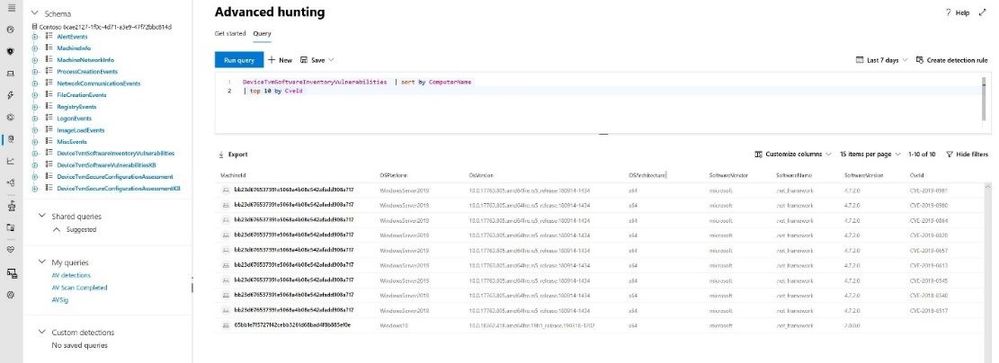
Task: Expand the AlertEvents table
Action: pos(35,37)
